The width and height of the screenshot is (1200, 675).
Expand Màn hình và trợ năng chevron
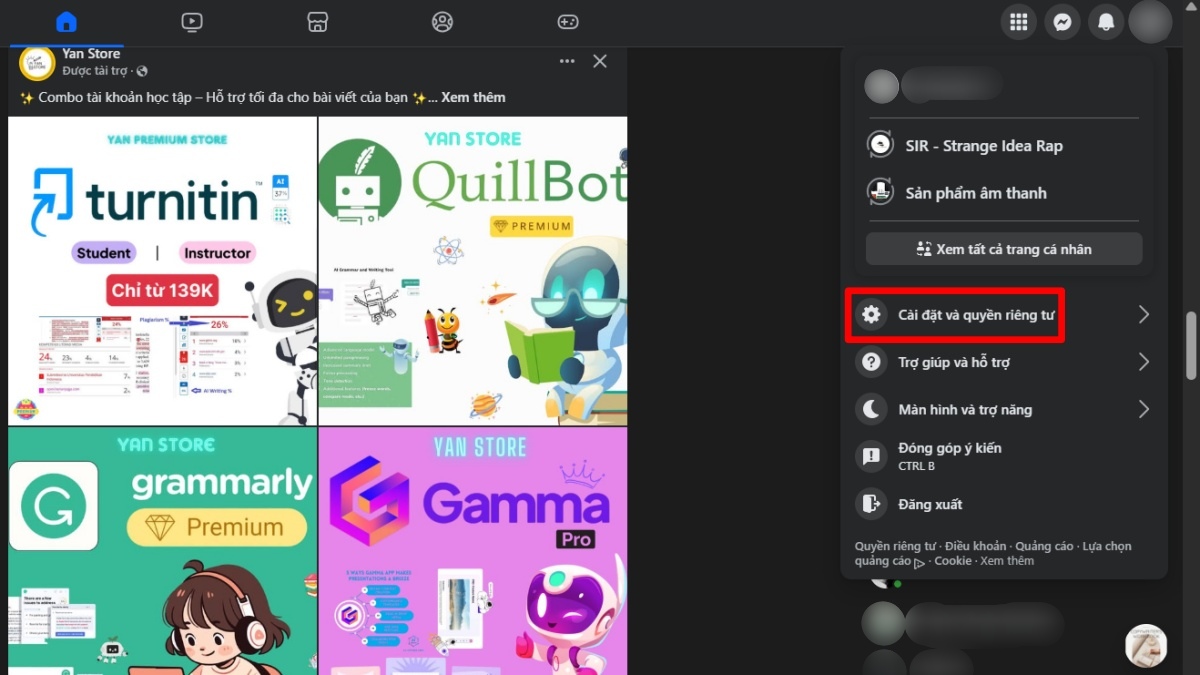1144,409
